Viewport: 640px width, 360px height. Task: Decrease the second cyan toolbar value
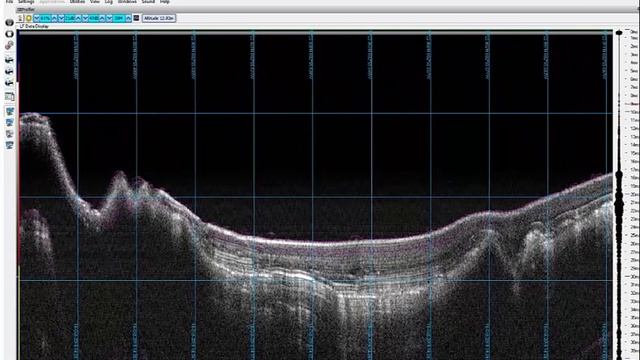tap(61, 18)
